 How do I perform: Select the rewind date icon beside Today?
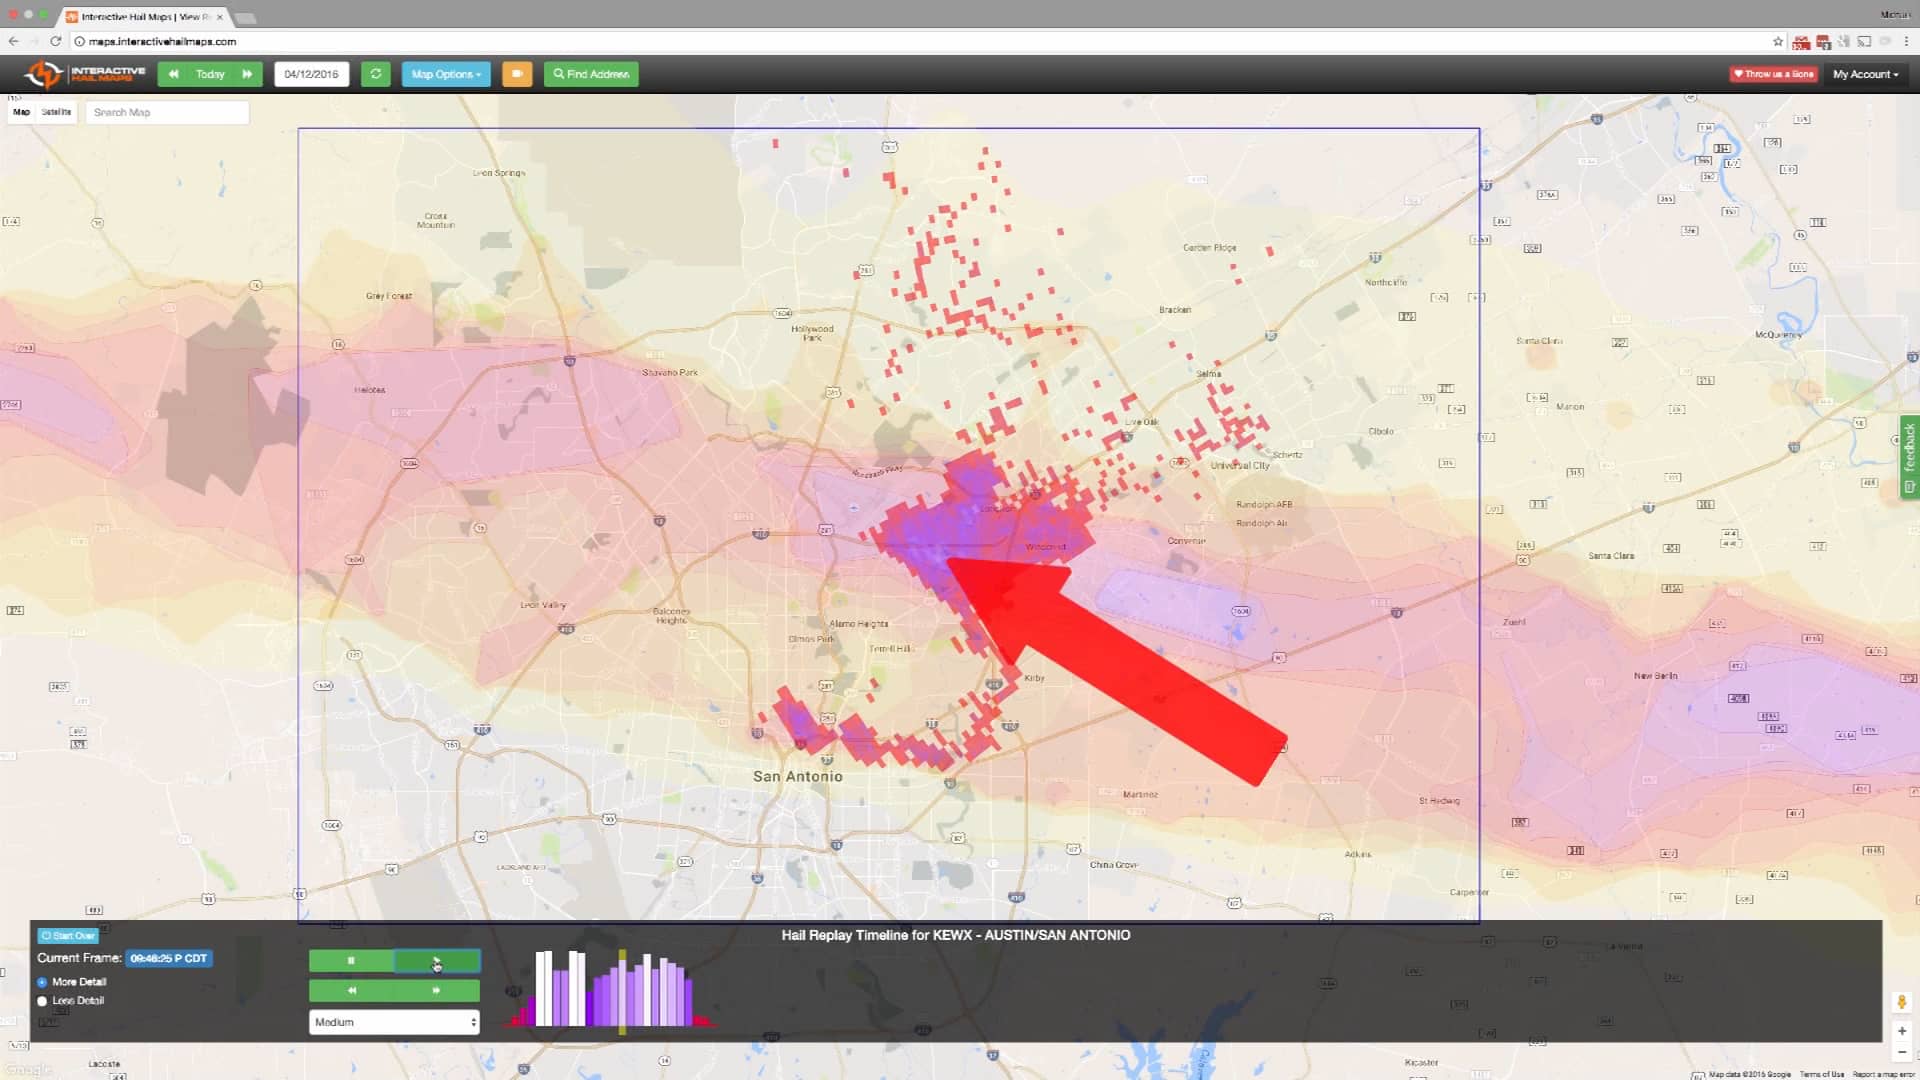[174, 73]
